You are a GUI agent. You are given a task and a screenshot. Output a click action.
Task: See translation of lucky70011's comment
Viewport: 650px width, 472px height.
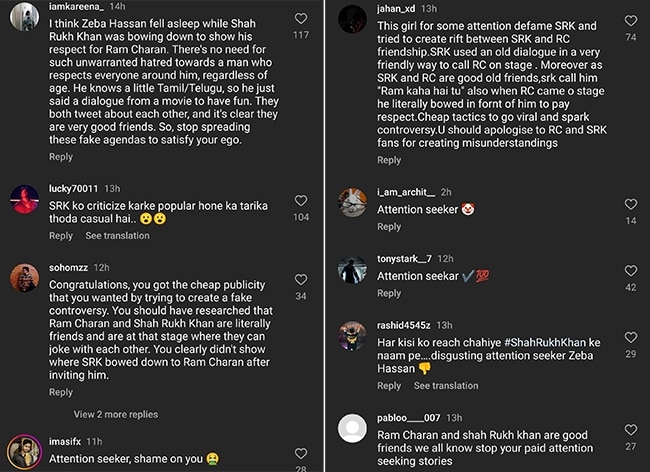tap(118, 236)
